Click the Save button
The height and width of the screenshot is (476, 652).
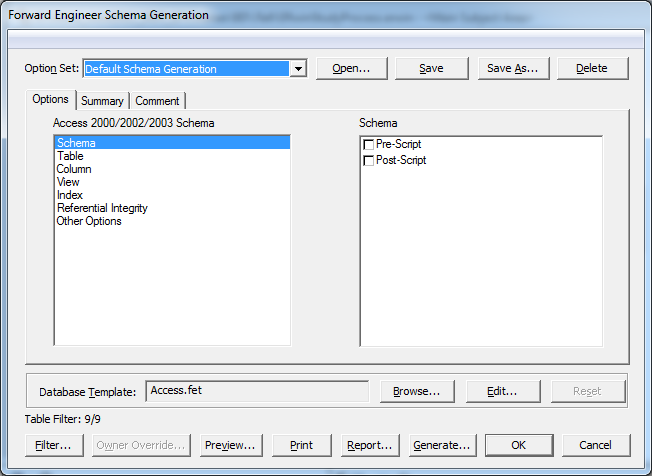pyautogui.click(x=431, y=68)
